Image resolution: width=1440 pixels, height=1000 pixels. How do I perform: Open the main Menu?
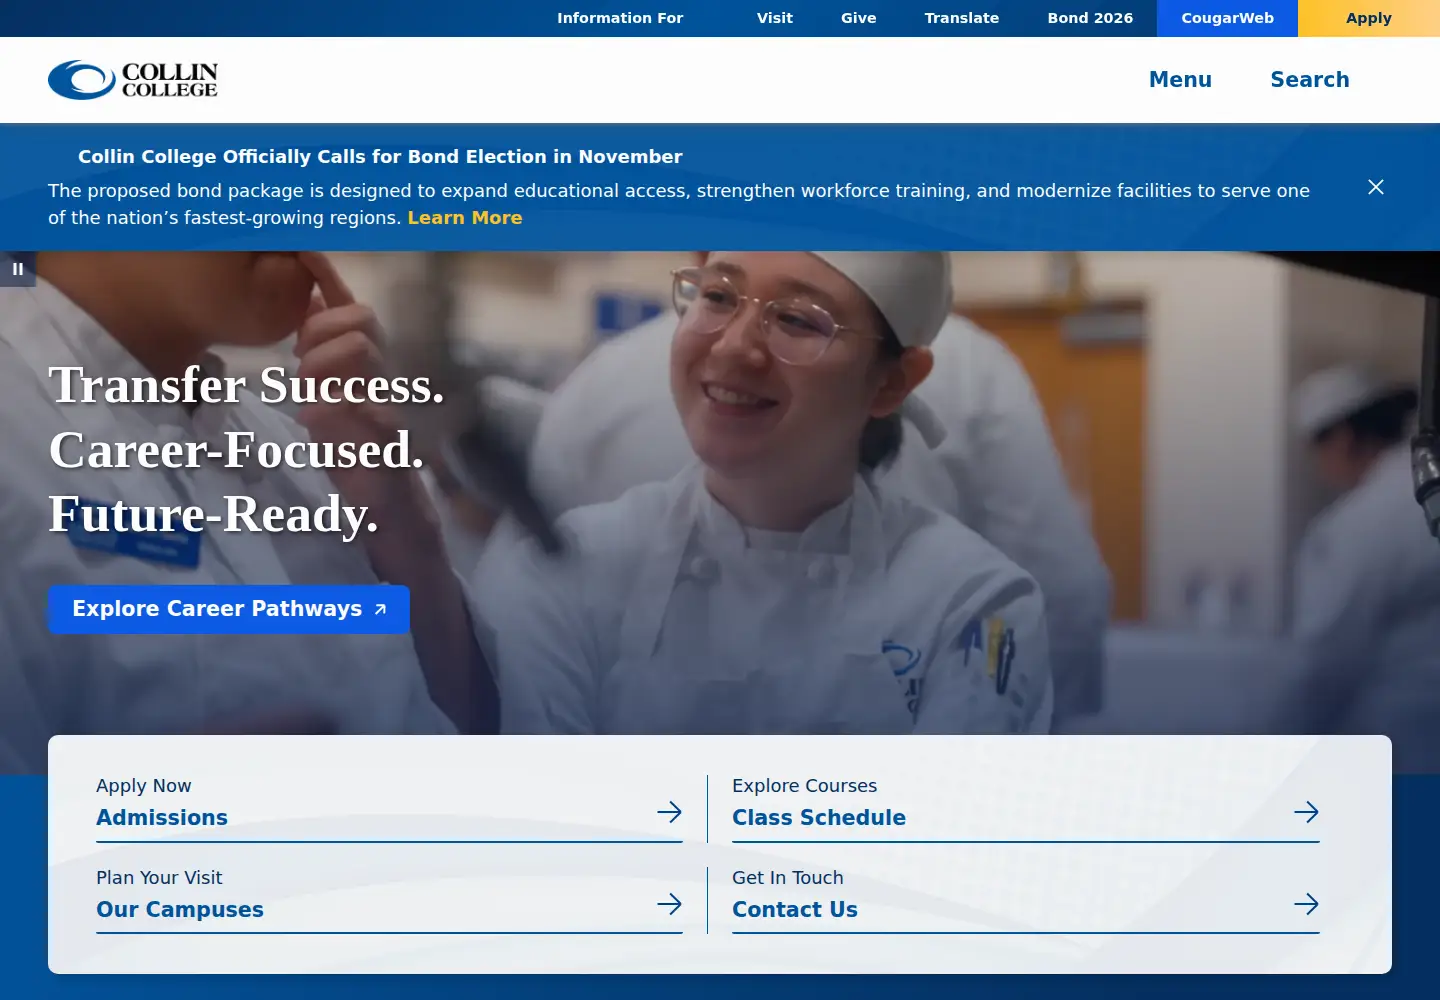pyautogui.click(x=1180, y=80)
